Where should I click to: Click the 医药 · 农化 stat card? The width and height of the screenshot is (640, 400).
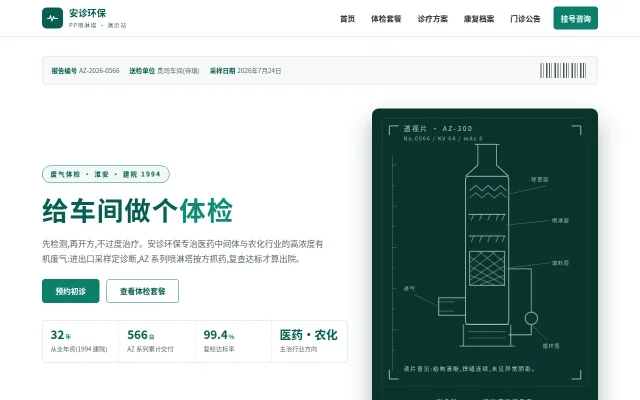(309, 341)
